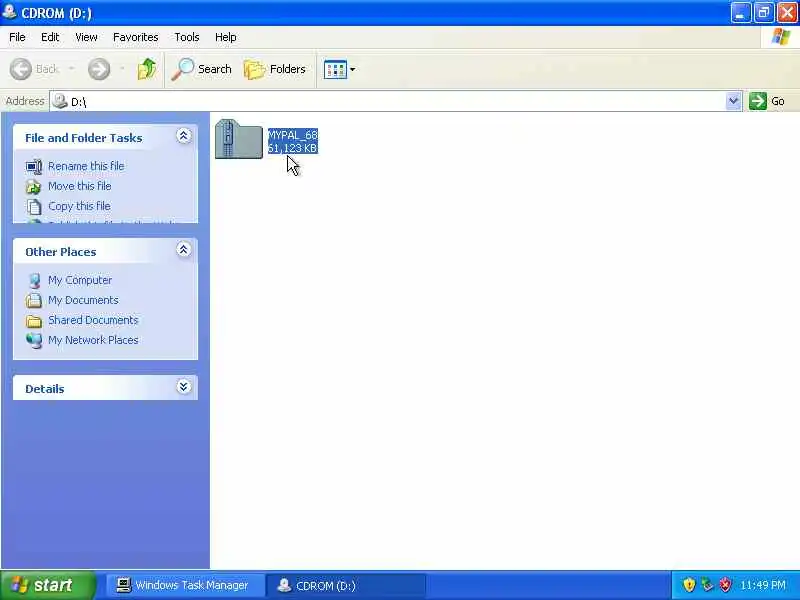The height and width of the screenshot is (600, 800).
Task: Click the Move this file icon
Action: [34, 187]
